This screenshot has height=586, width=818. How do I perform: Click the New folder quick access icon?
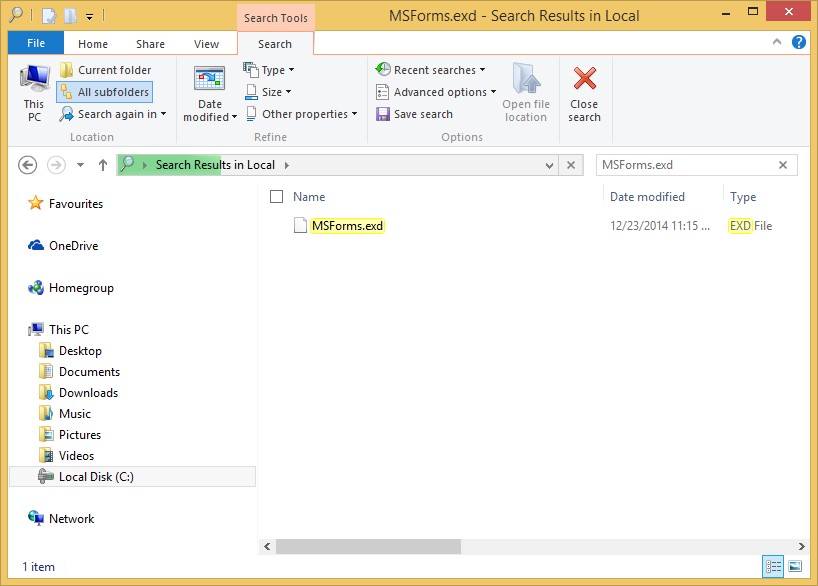pyautogui.click(x=70, y=16)
